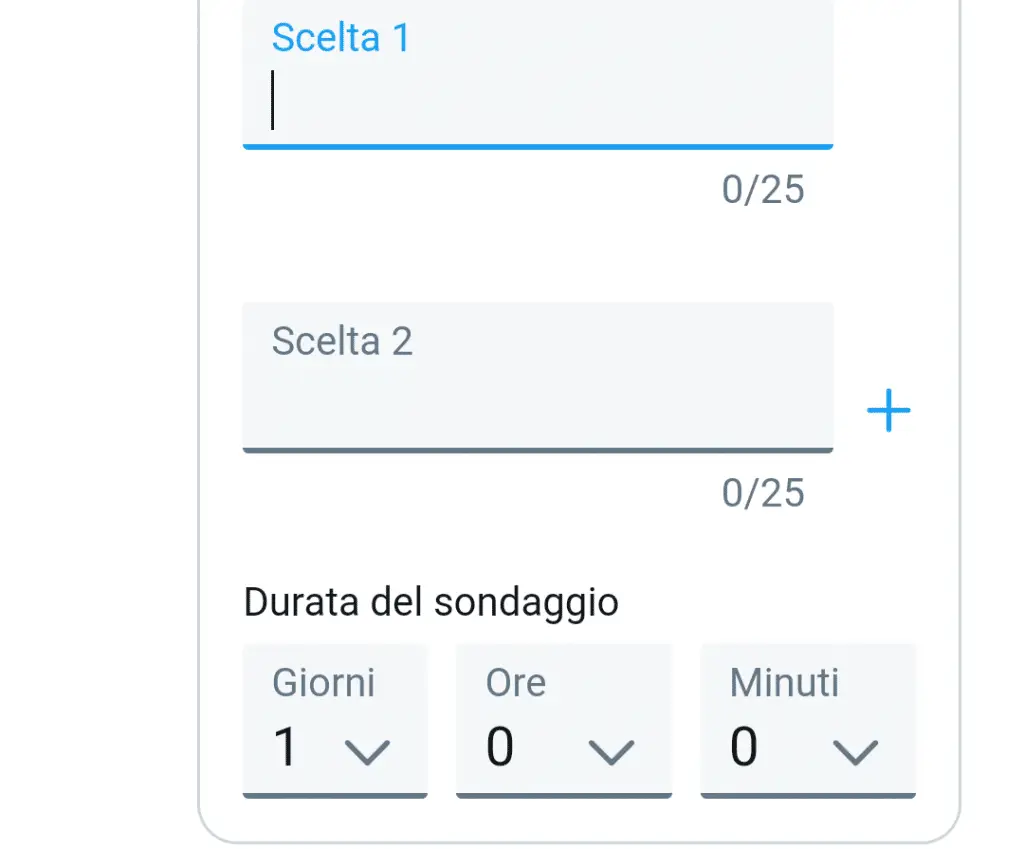The height and width of the screenshot is (849, 1024).
Task: Click the 0/25 counter under Scelta 1
Action: [763, 190]
